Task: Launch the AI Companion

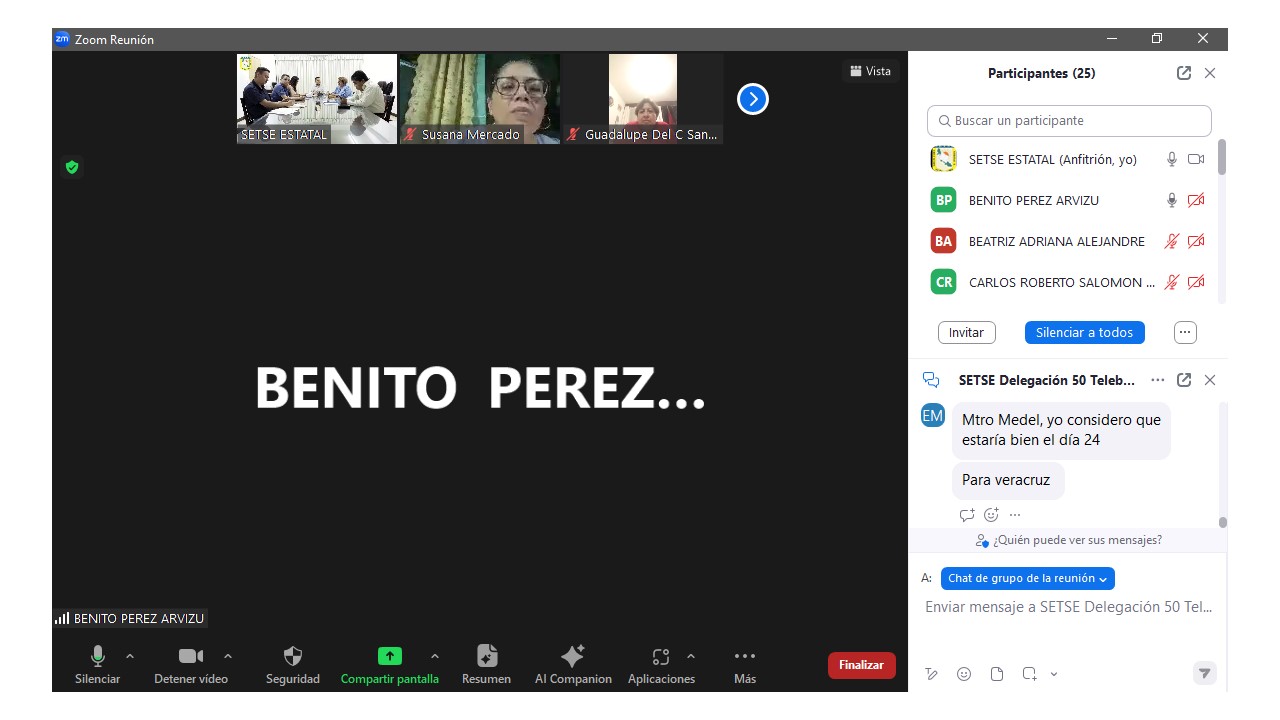Action: [x=573, y=657]
